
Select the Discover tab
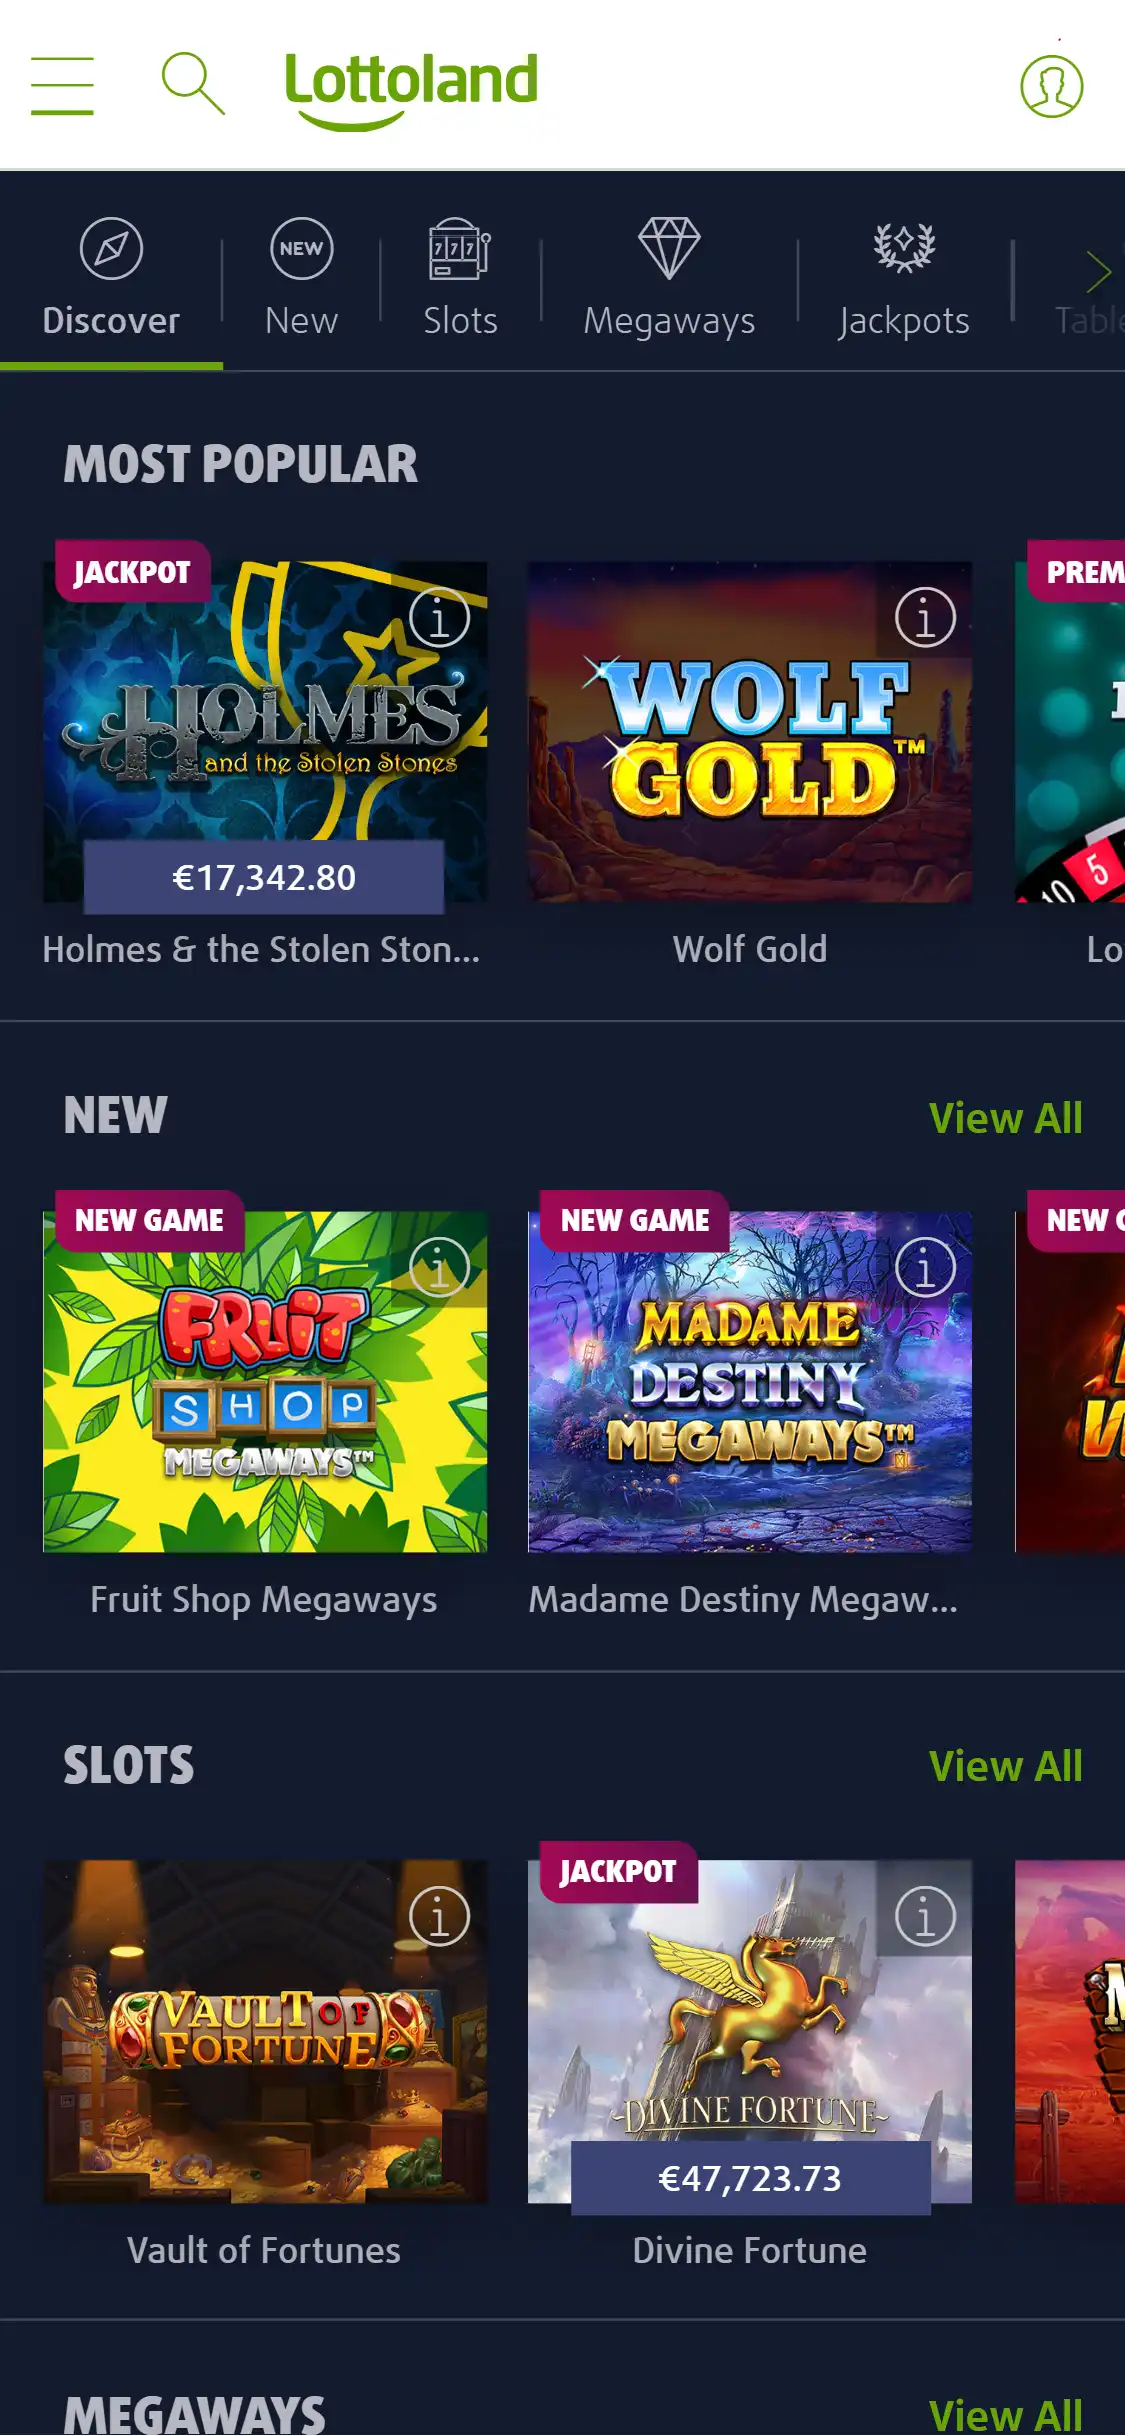click(x=111, y=278)
